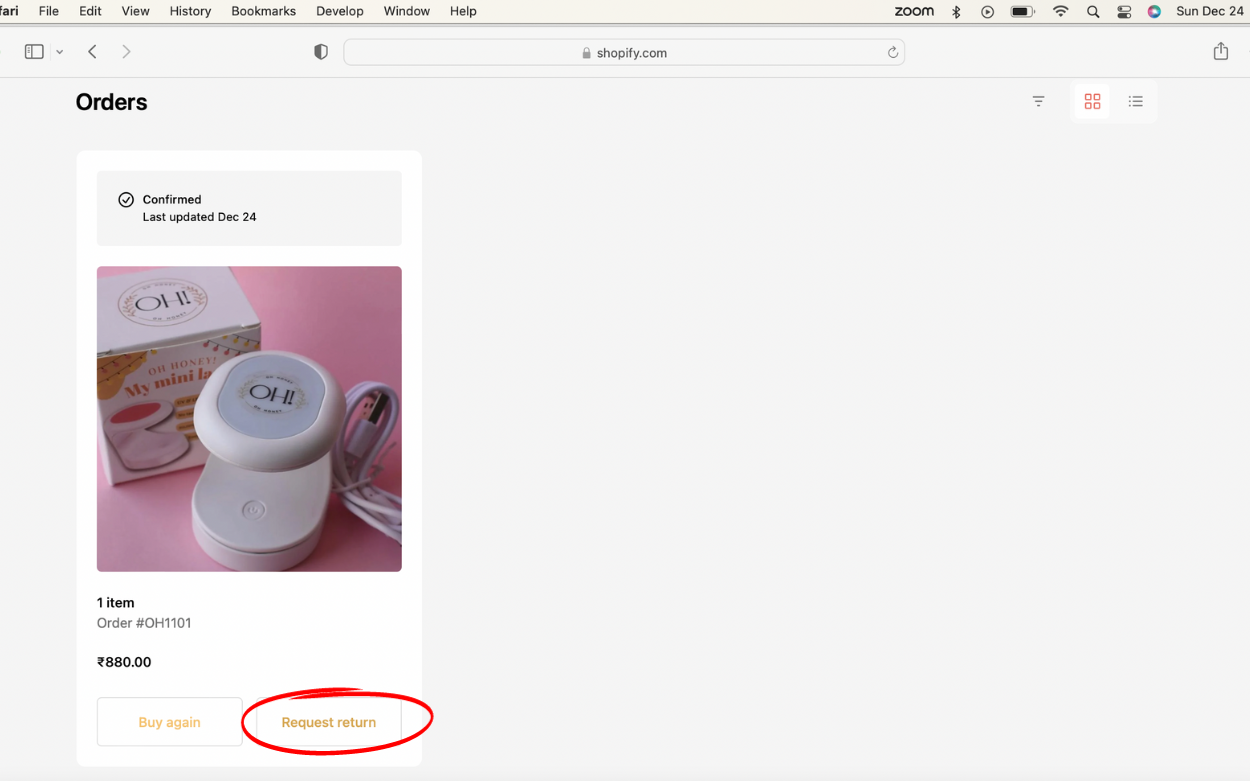Toggle the Safari sidebar
1250x781 pixels.
(34, 52)
